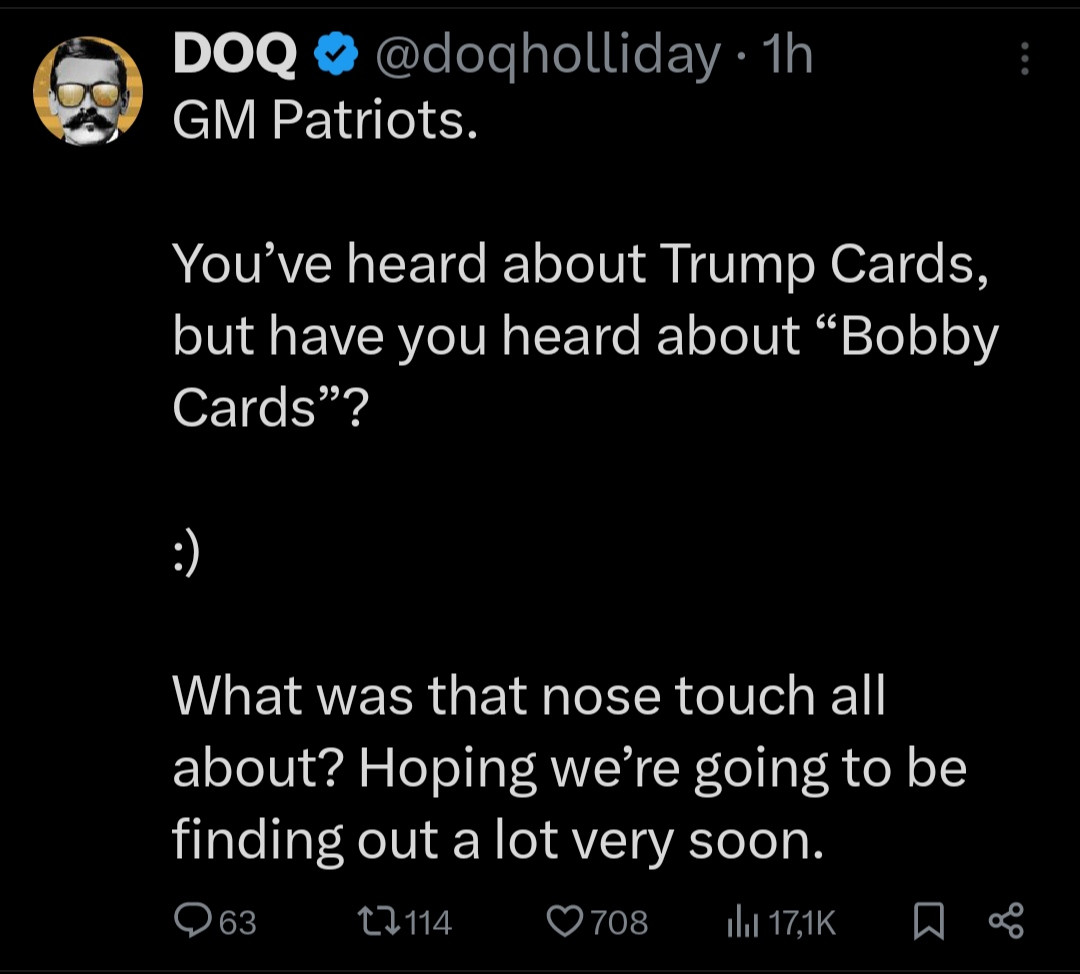Screen dimensions: 1080x974
Task: Open the three-dot more options menu
Action: [x=1024, y=60]
